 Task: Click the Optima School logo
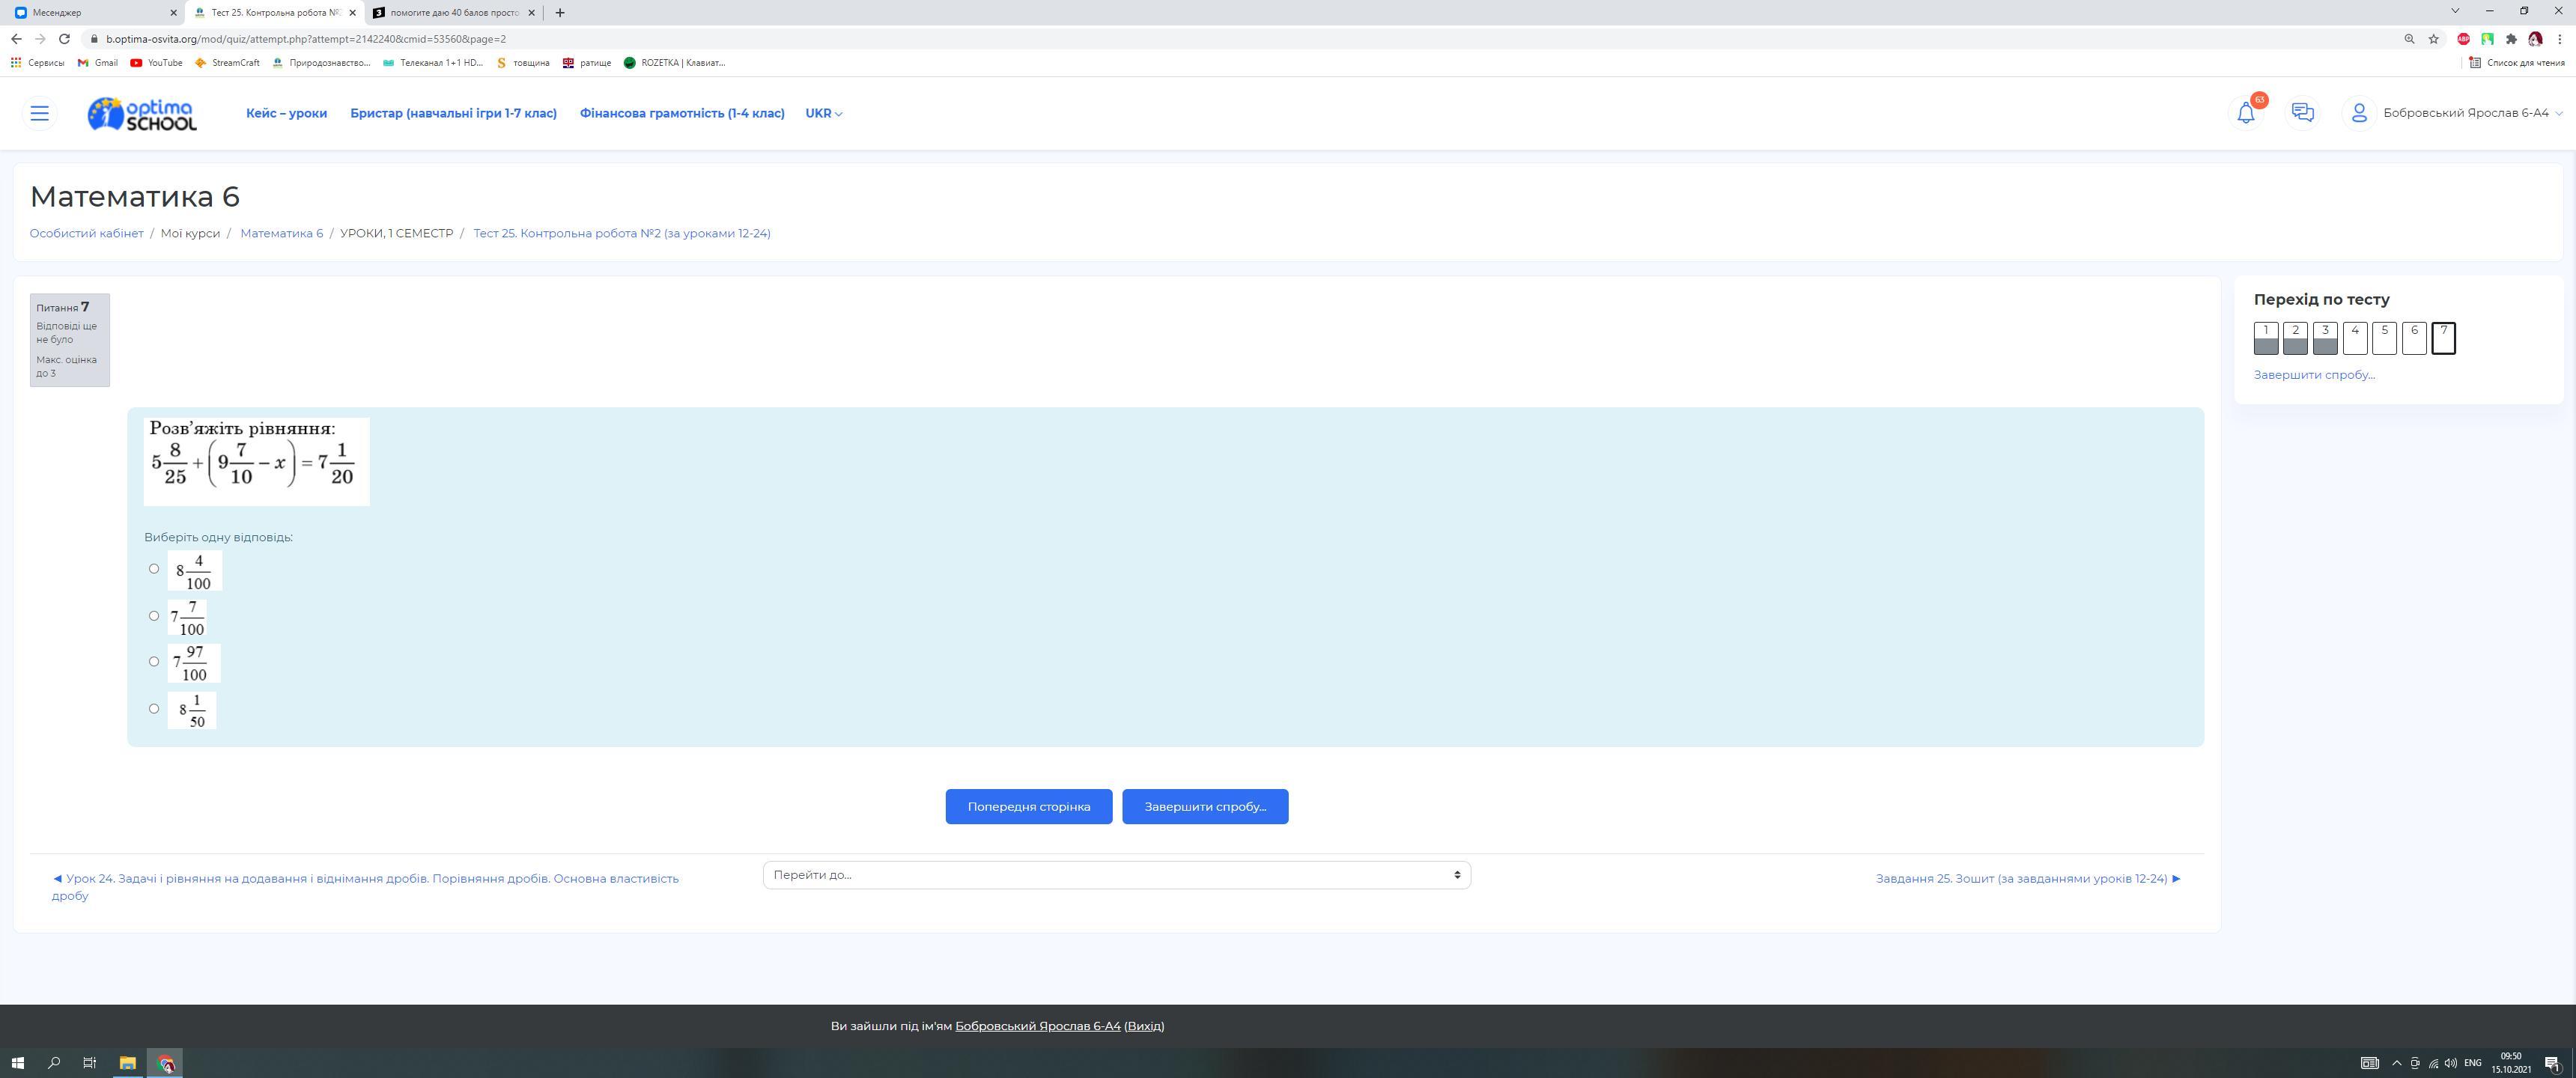click(x=142, y=114)
